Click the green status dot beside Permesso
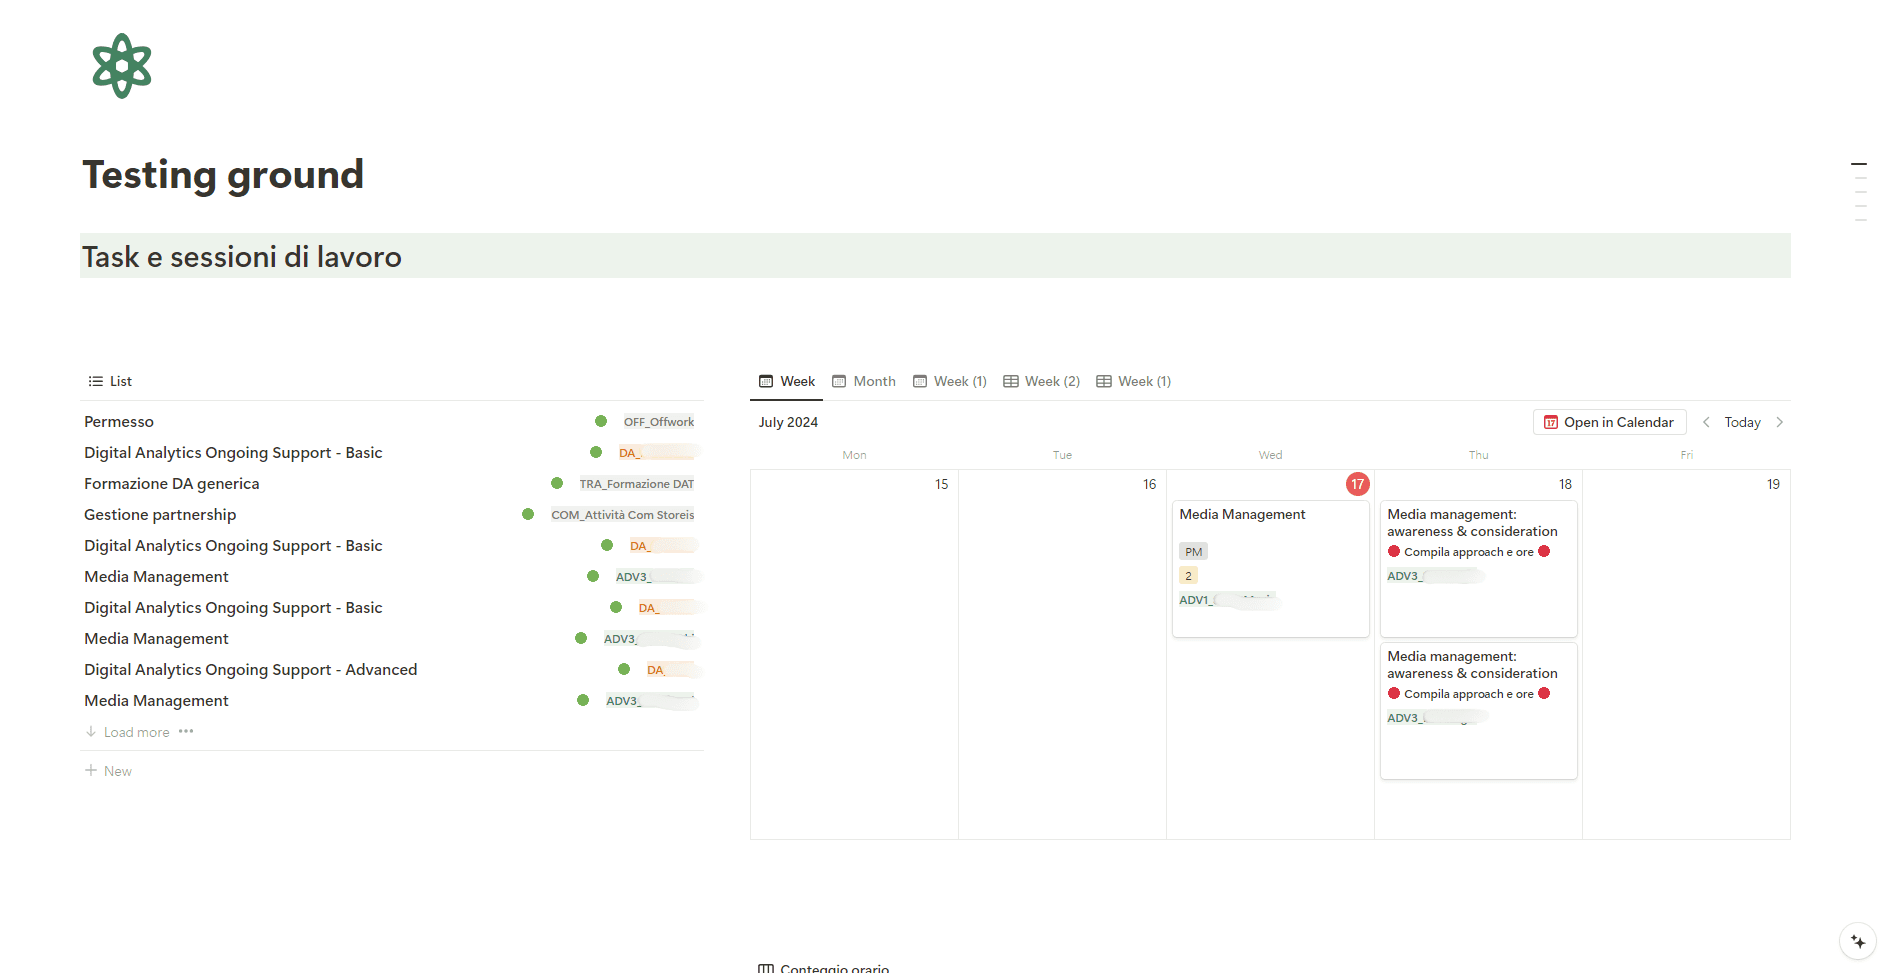Image resolution: width=1889 pixels, height=973 pixels. 601,421
